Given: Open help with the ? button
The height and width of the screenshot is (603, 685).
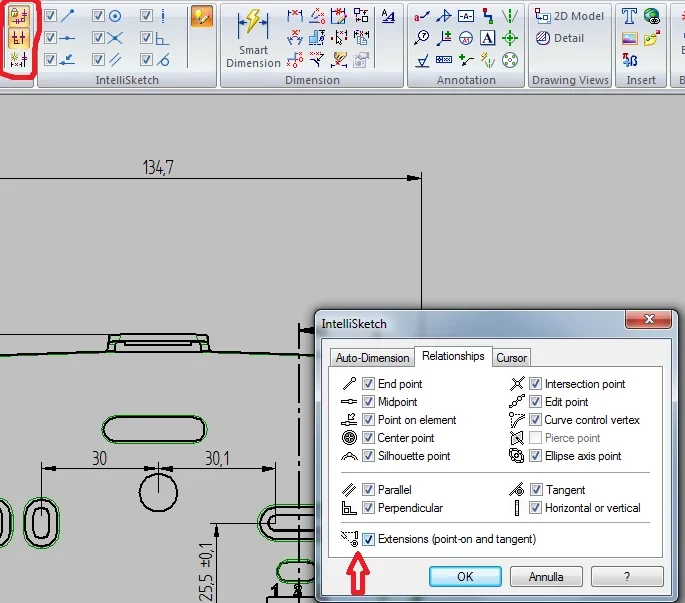Looking at the screenshot, I should click(627, 577).
